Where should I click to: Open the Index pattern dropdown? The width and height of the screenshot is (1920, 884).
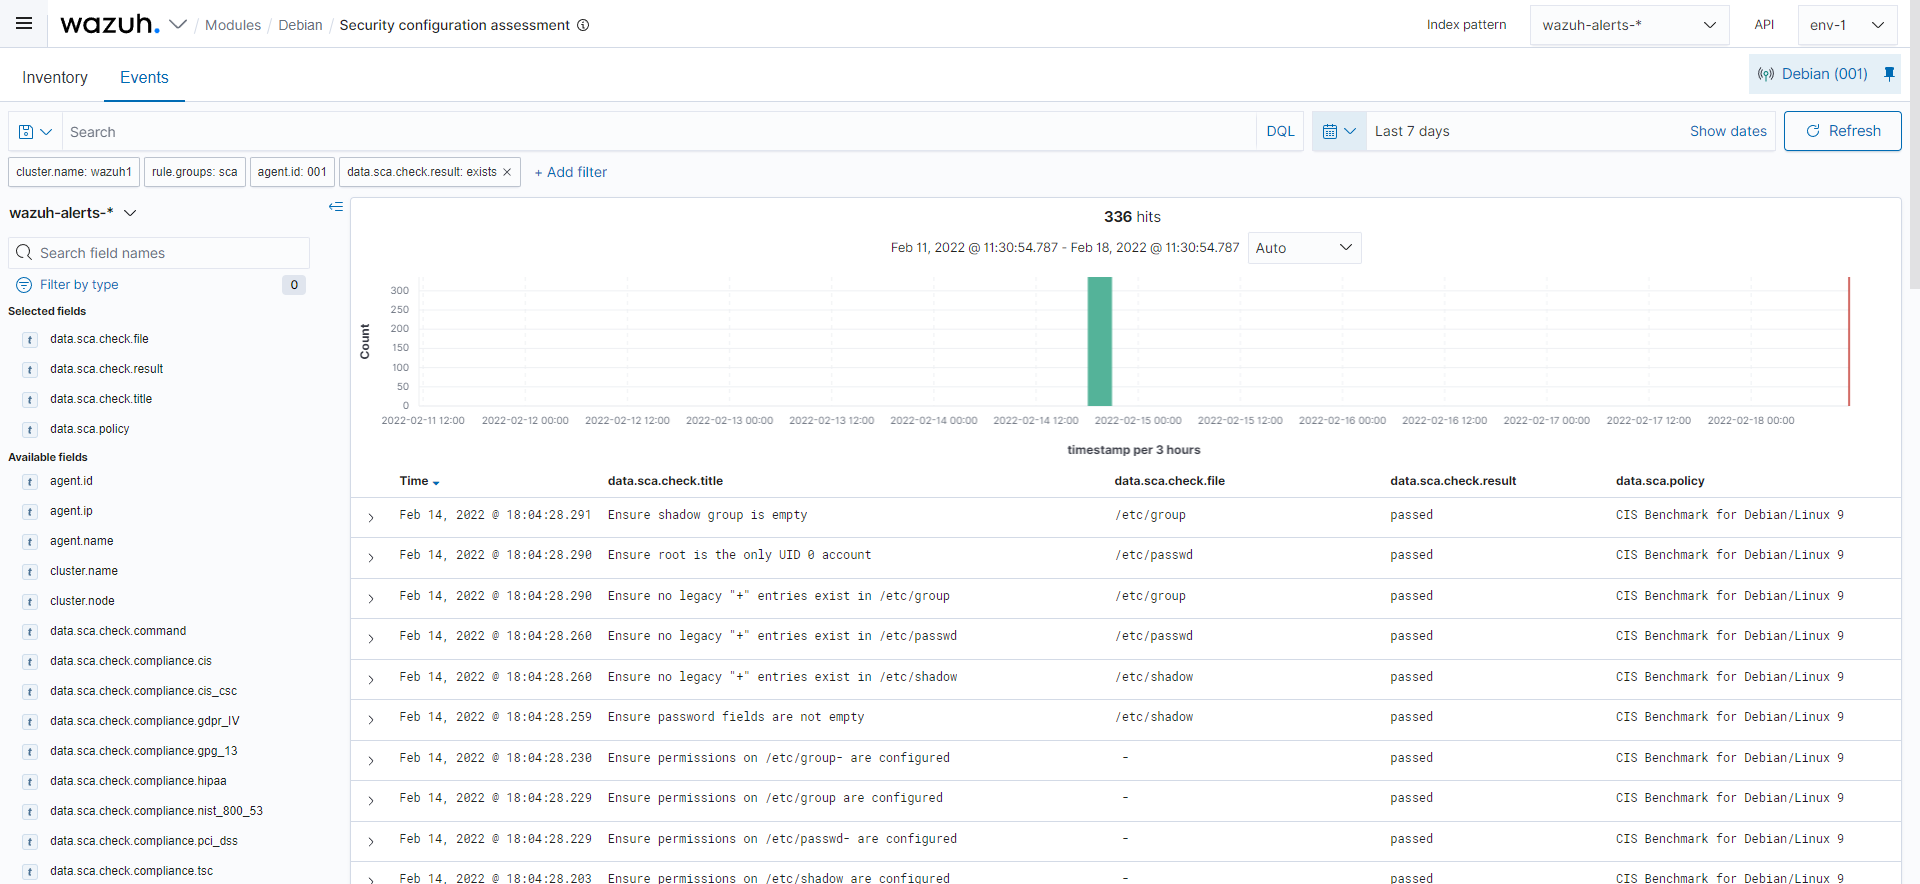(x=1629, y=25)
